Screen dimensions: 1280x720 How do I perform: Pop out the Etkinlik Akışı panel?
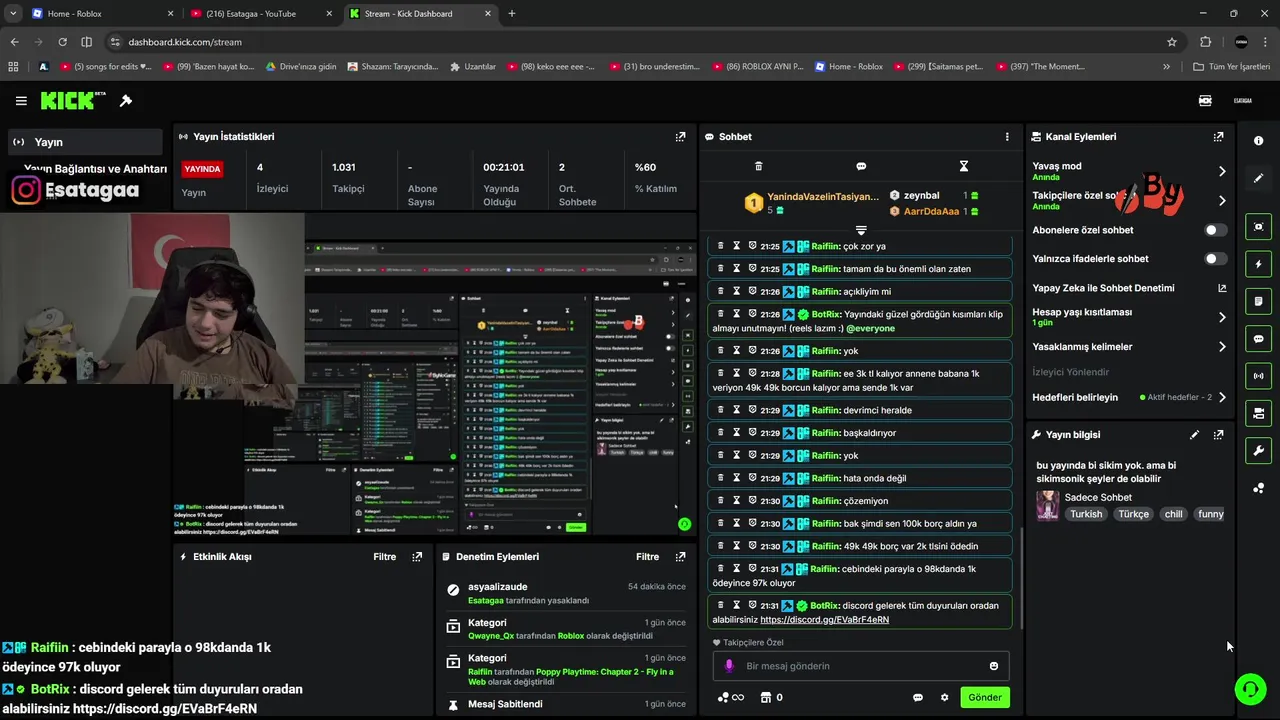coord(417,557)
